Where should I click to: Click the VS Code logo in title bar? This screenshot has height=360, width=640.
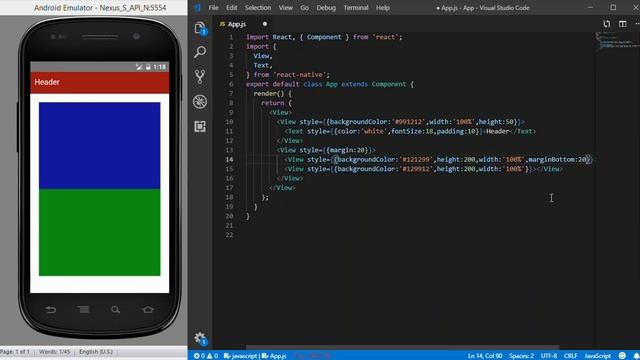click(198, 7)
